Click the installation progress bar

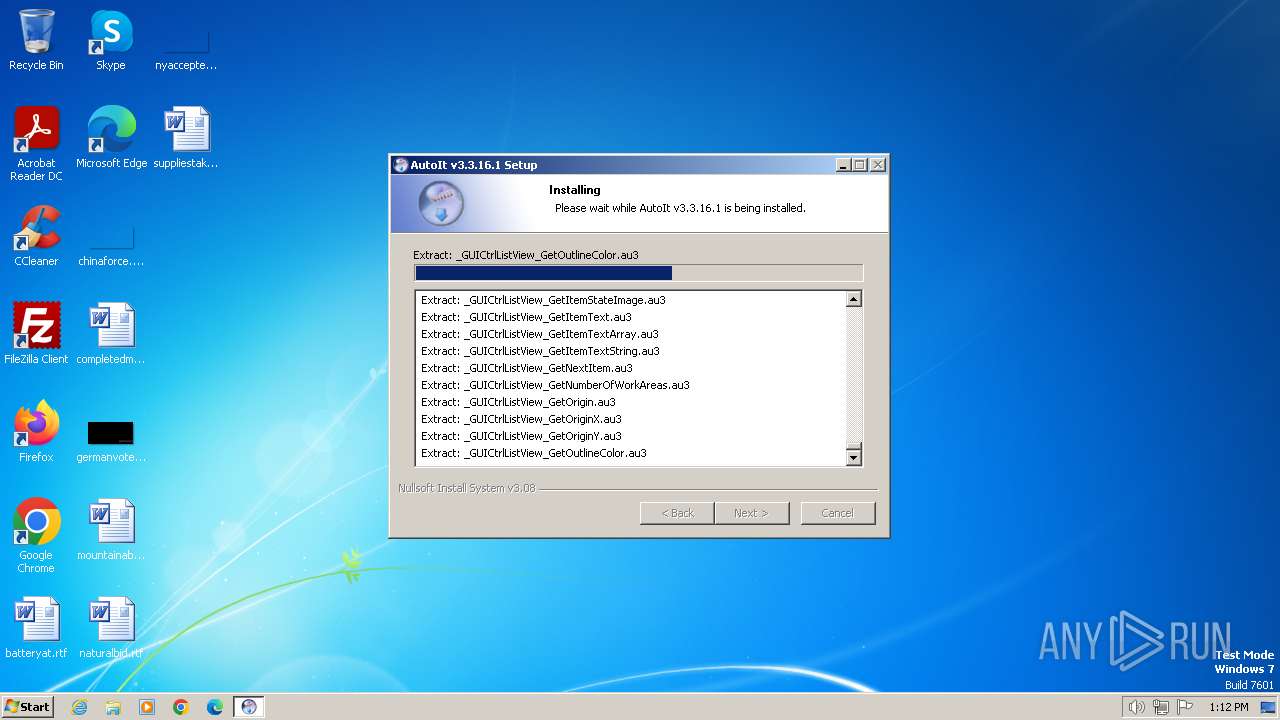638,273
